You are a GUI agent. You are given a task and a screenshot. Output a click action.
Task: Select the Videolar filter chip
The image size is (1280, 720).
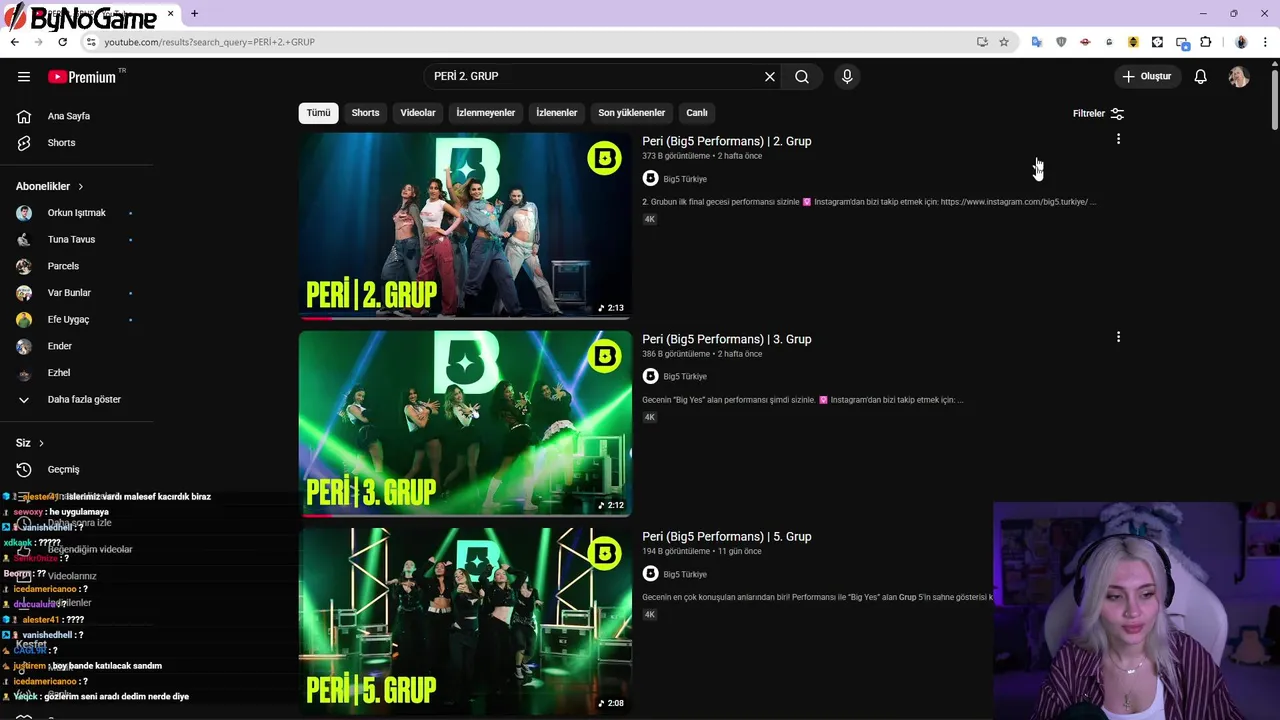(418, 113)
